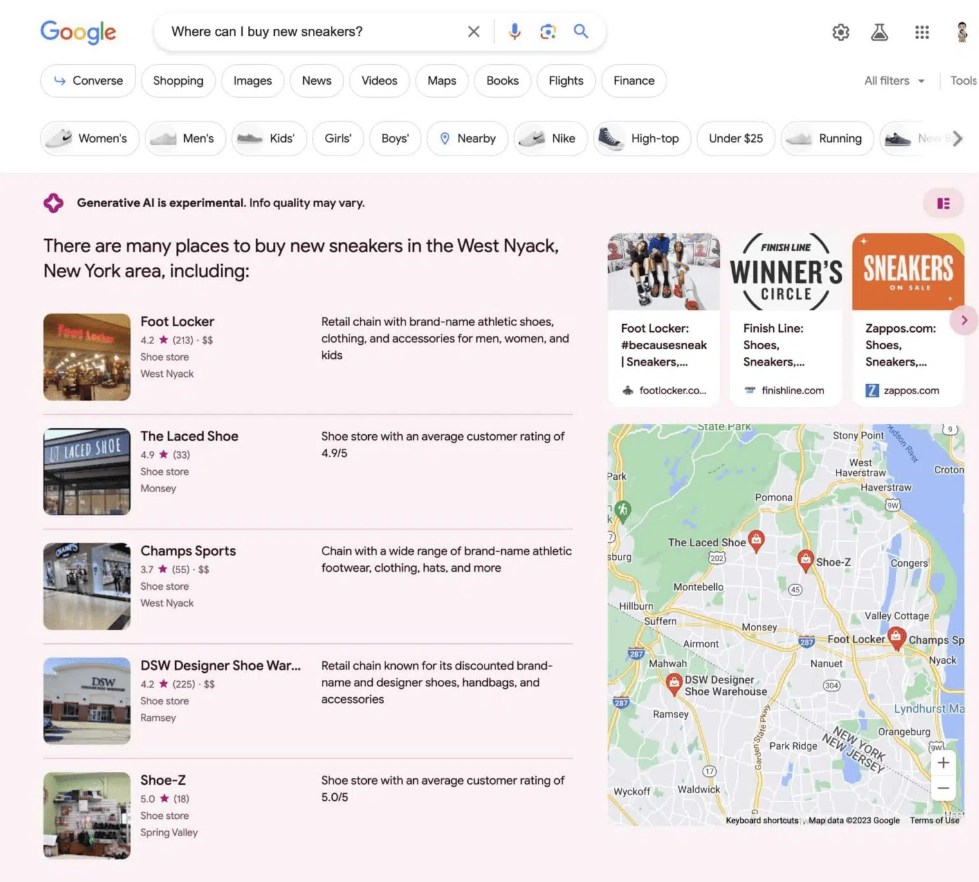Start voice search with the microphone icon
This screenshot has width=979, height=882.
514,32
